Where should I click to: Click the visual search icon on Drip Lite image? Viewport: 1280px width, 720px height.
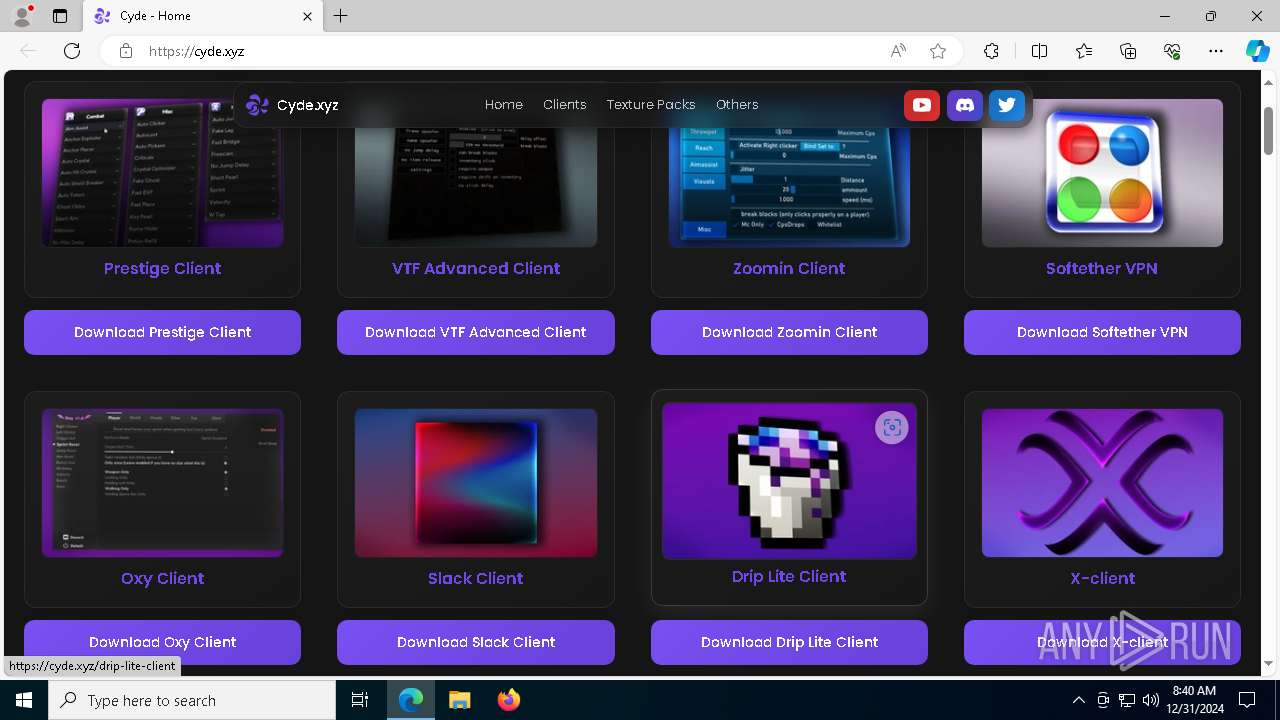point(891,428)
